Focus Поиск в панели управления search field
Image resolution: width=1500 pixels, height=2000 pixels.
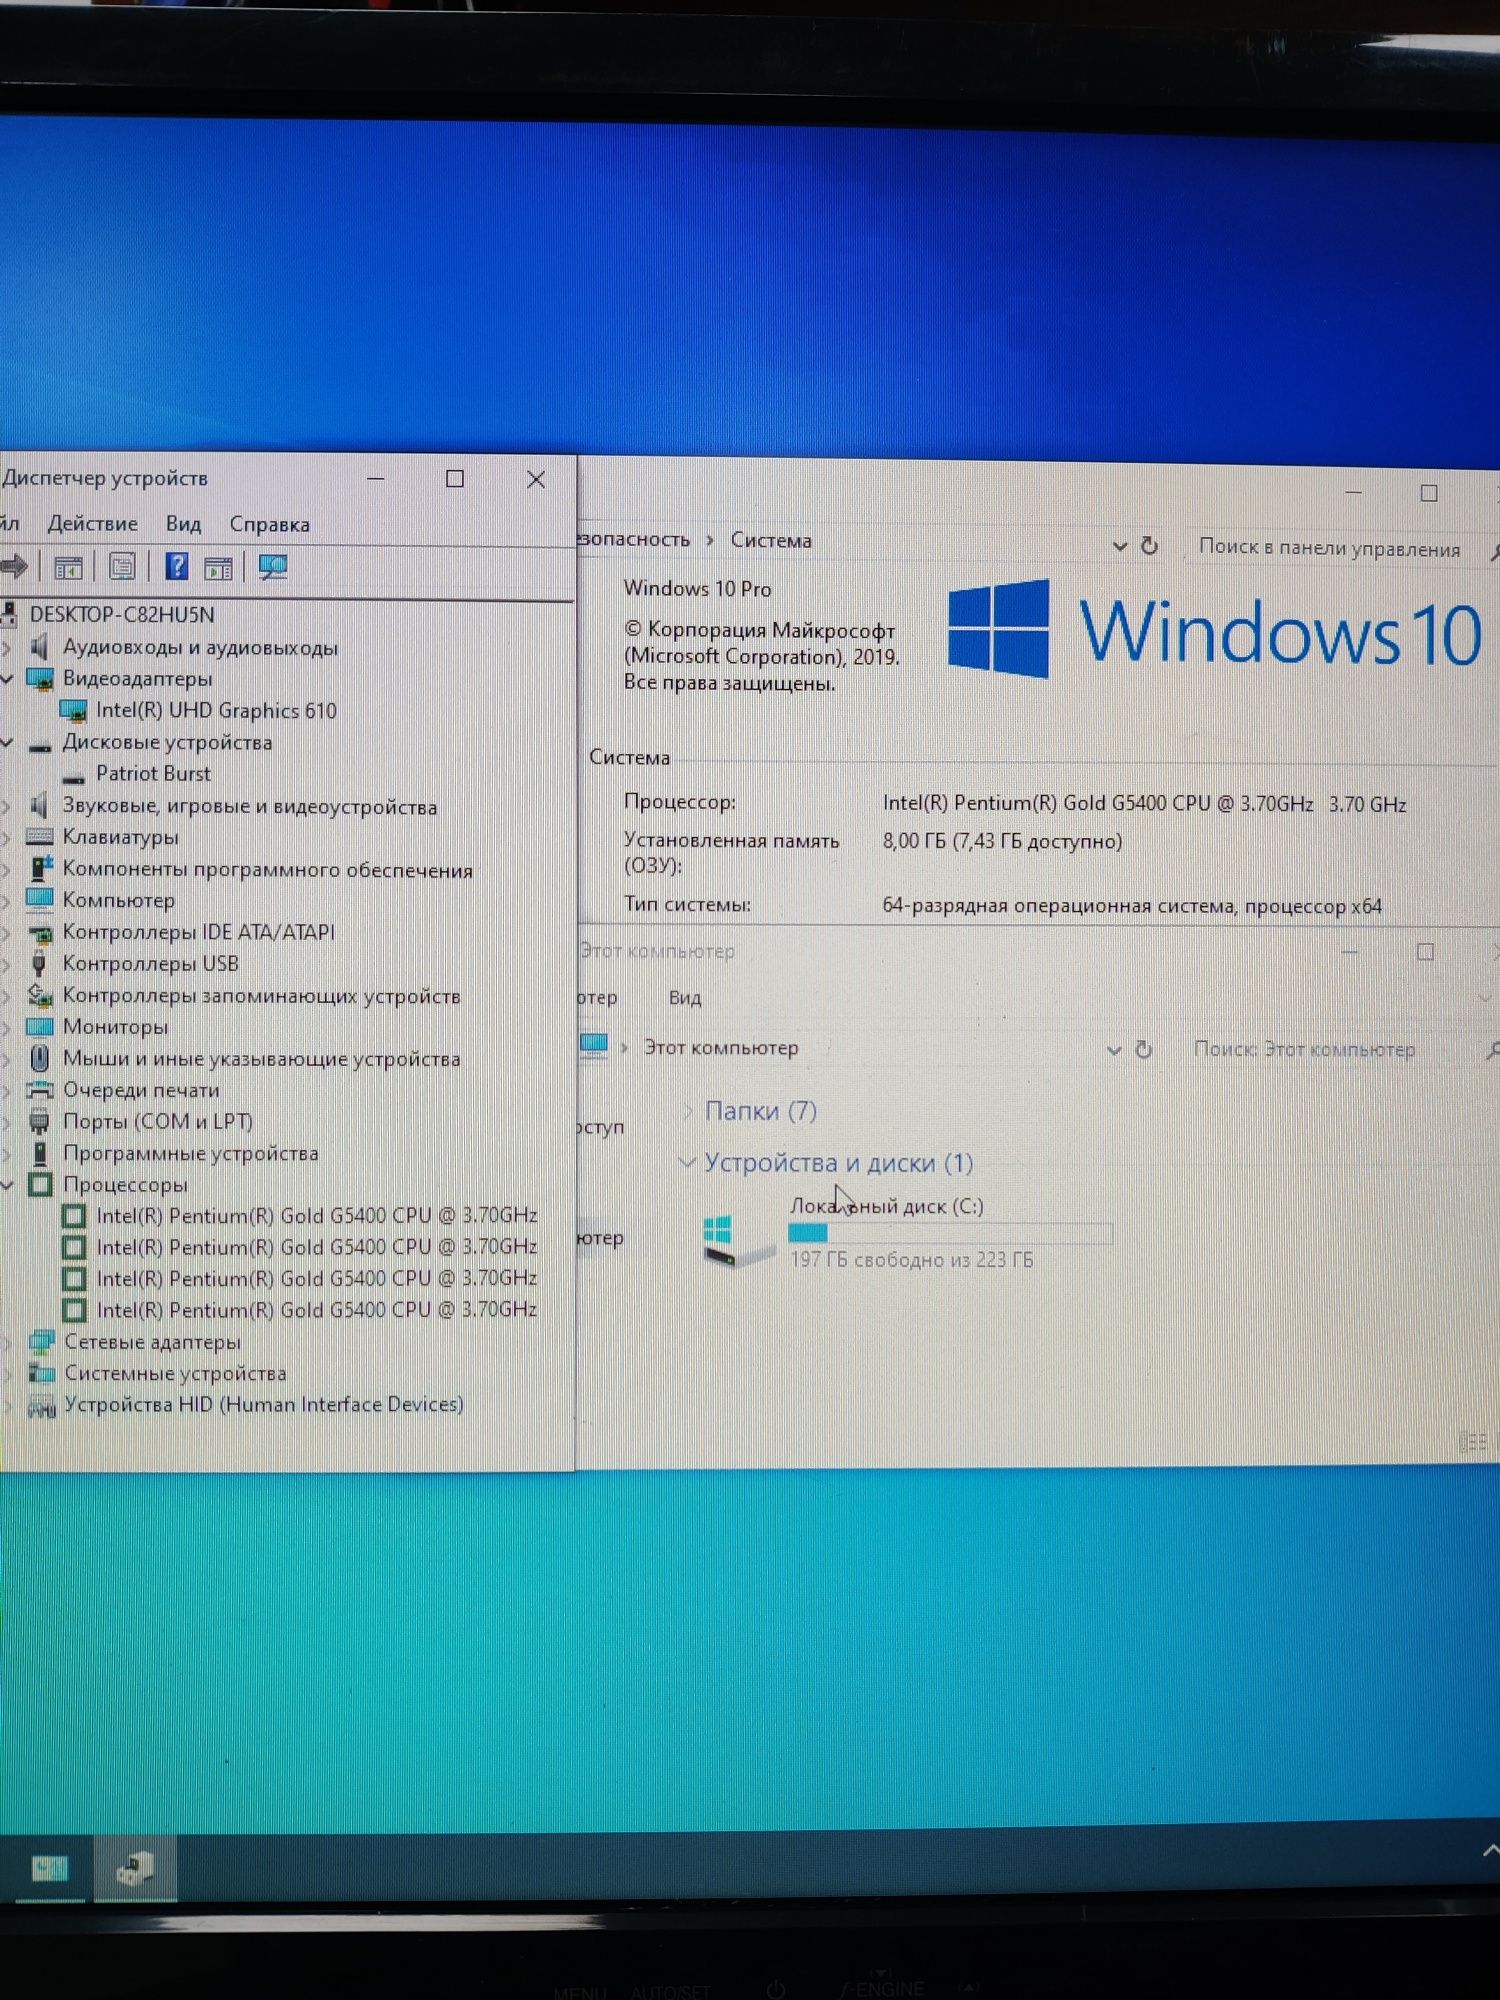pos(1330,548)
